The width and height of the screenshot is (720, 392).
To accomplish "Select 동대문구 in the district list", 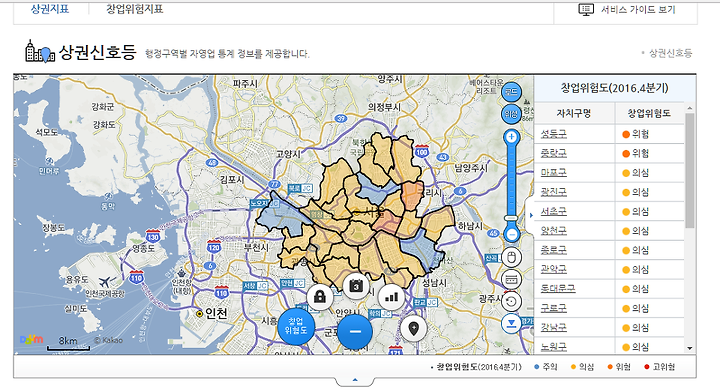I will click(x=558, y=289).
